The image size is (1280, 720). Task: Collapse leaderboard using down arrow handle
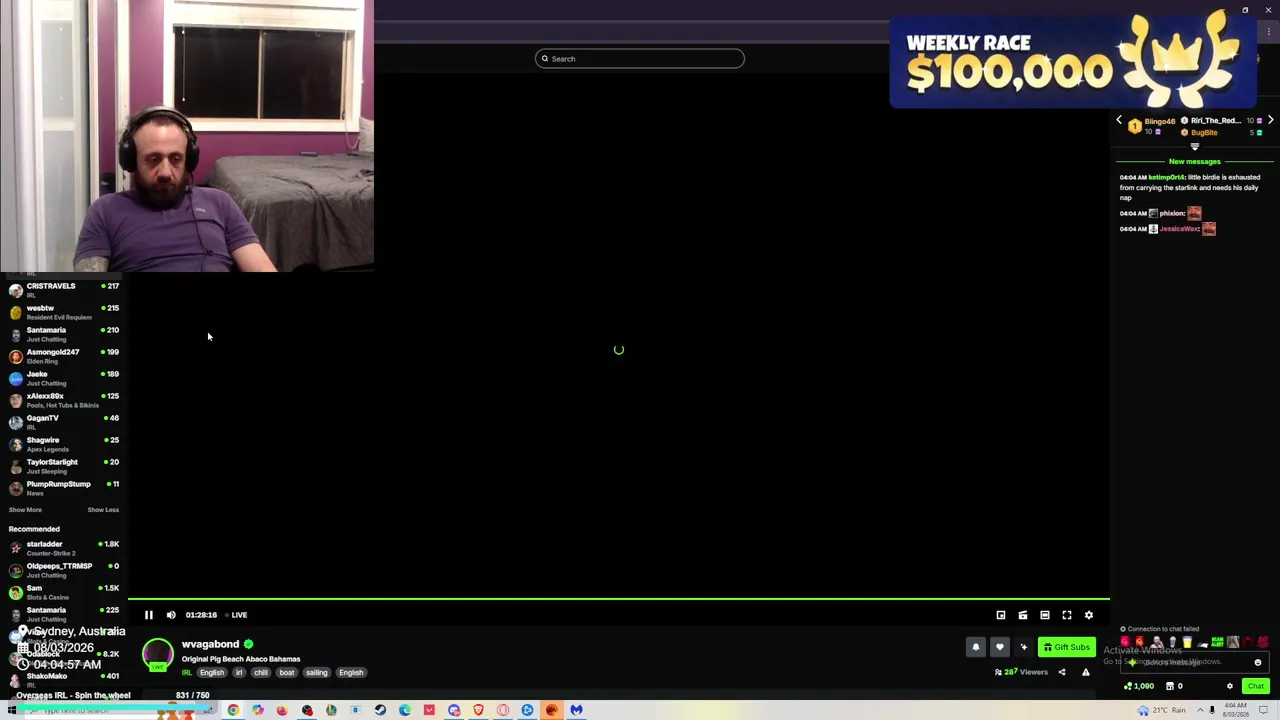point(1194,147)
